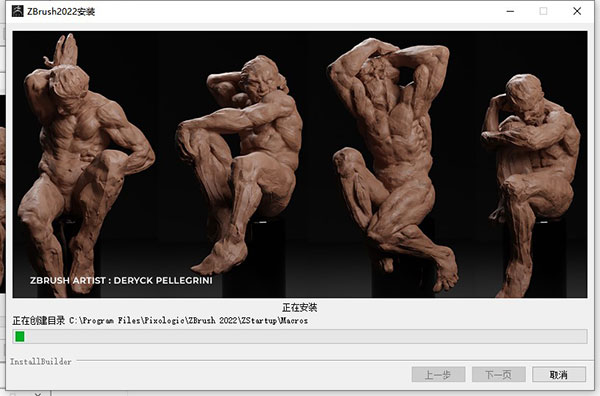Minimize the ZBrush2022 installer window

(510, 11)
